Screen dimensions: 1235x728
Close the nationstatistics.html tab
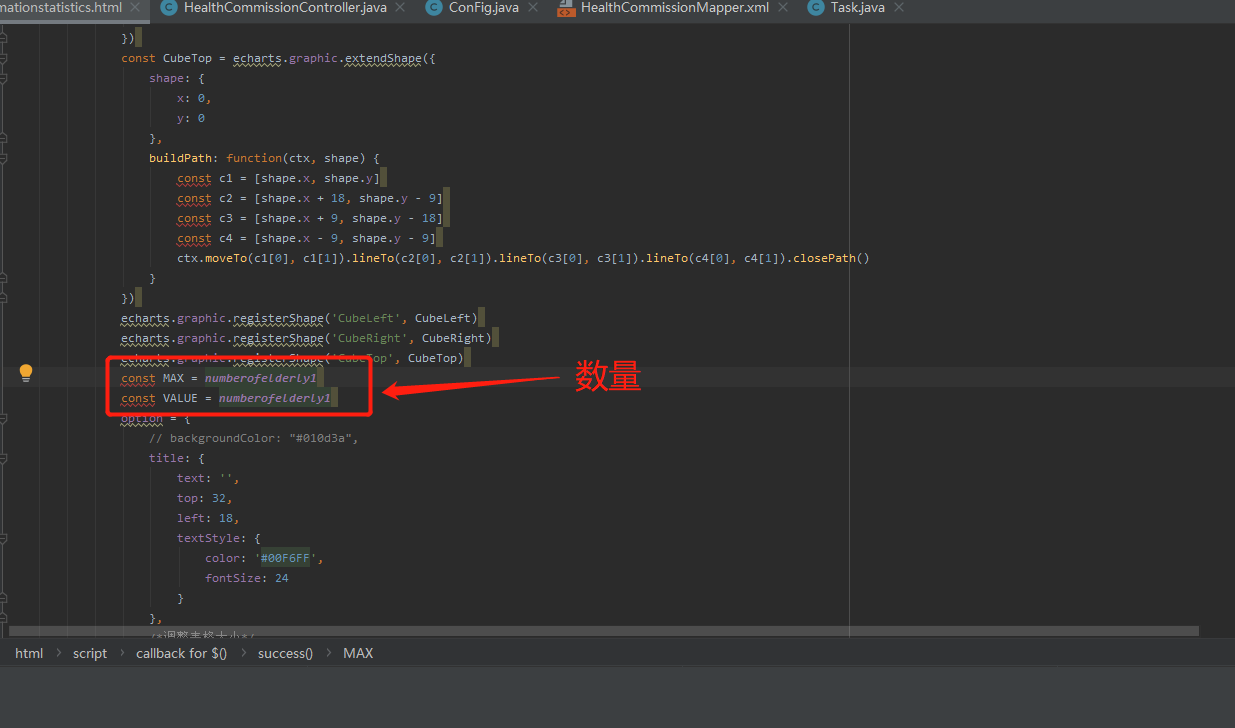click(137, 8)
